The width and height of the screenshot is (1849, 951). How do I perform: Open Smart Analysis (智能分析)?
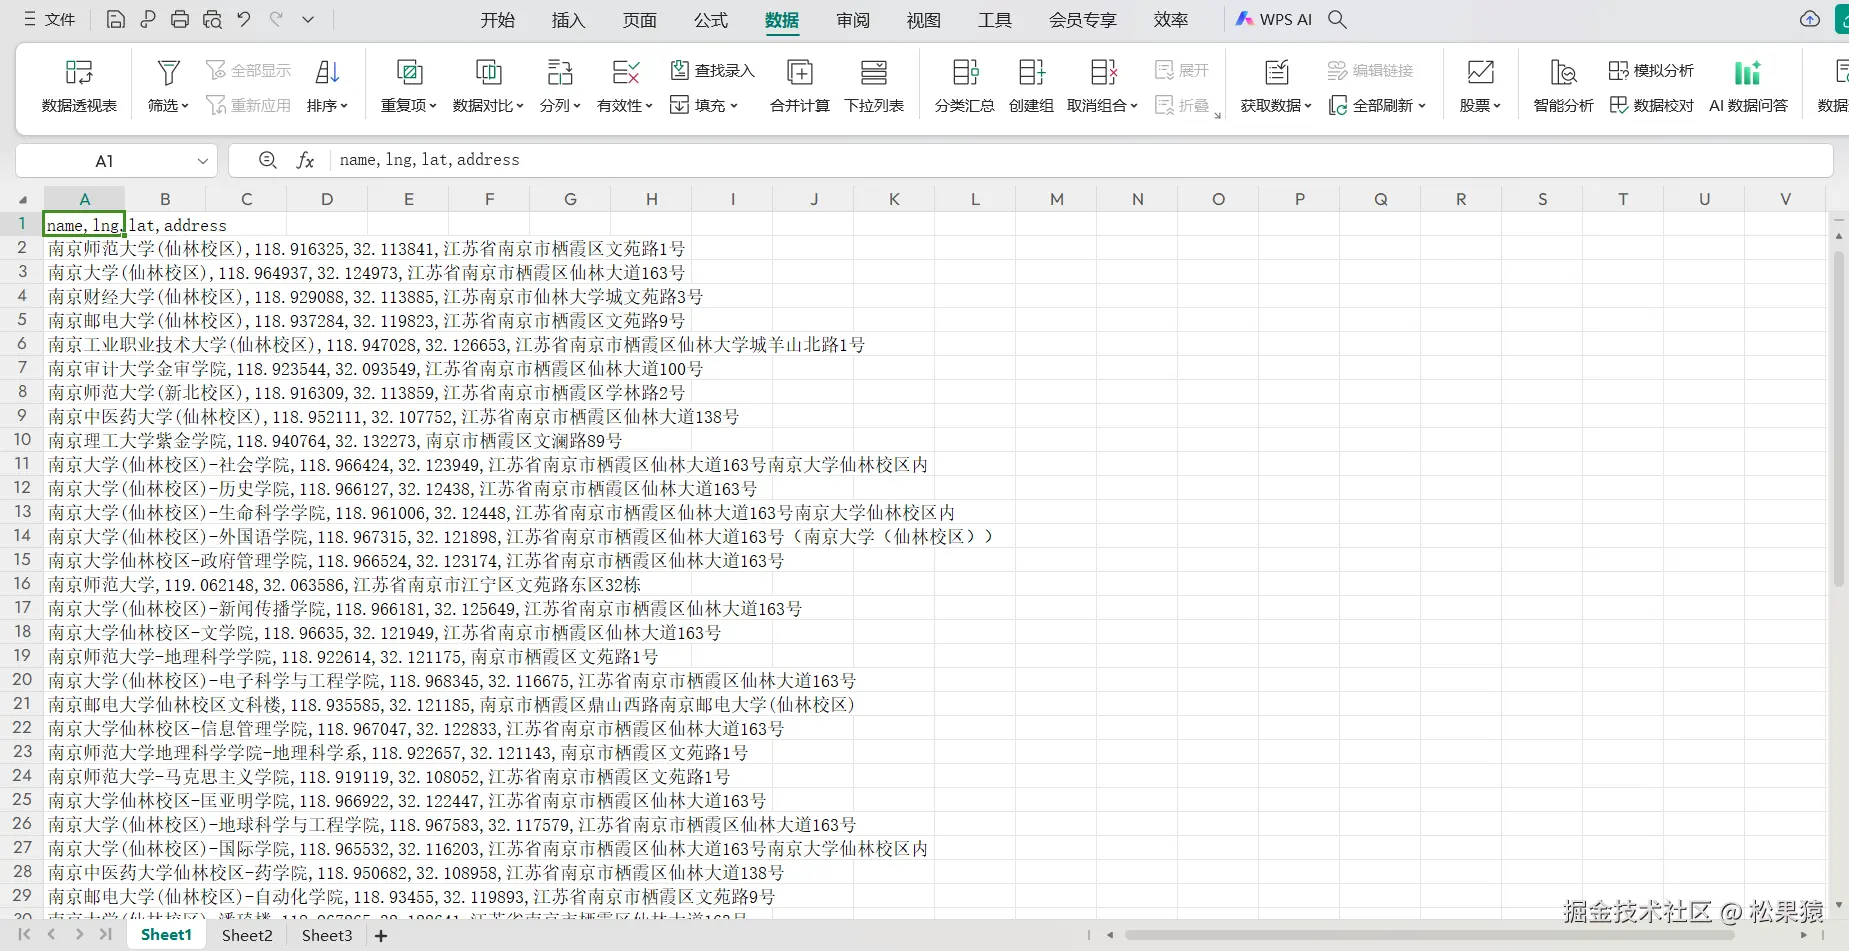1563,85
